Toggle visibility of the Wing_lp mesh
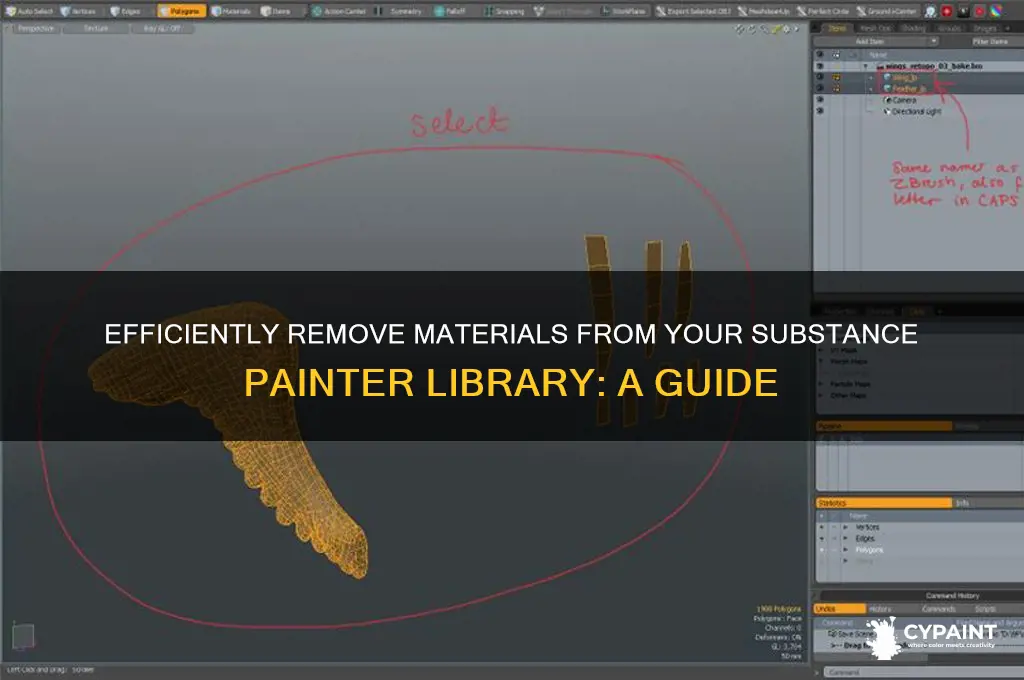1024x680 pixels. click(x=820, y=77)
